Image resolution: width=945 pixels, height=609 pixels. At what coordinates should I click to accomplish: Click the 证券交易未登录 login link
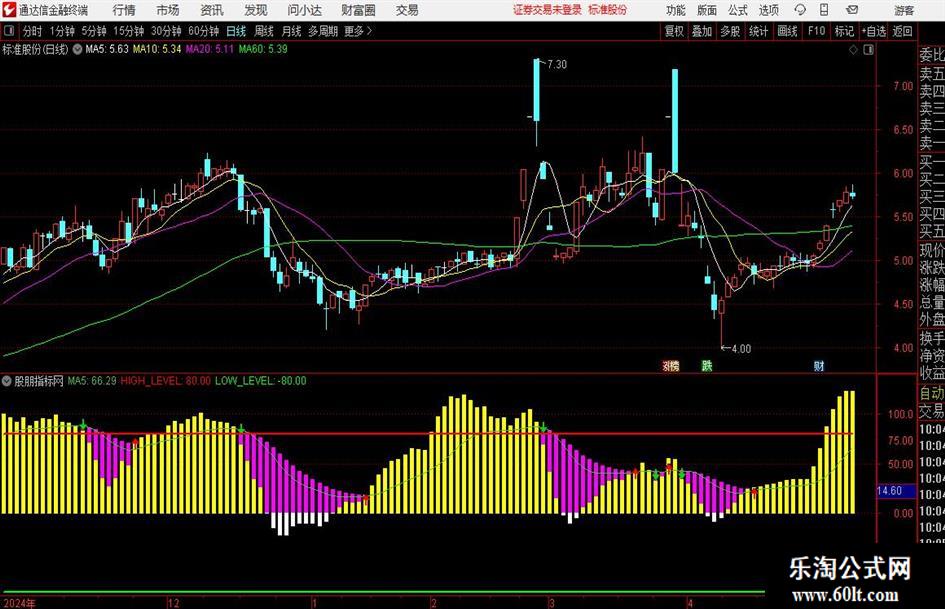point(548,10)
